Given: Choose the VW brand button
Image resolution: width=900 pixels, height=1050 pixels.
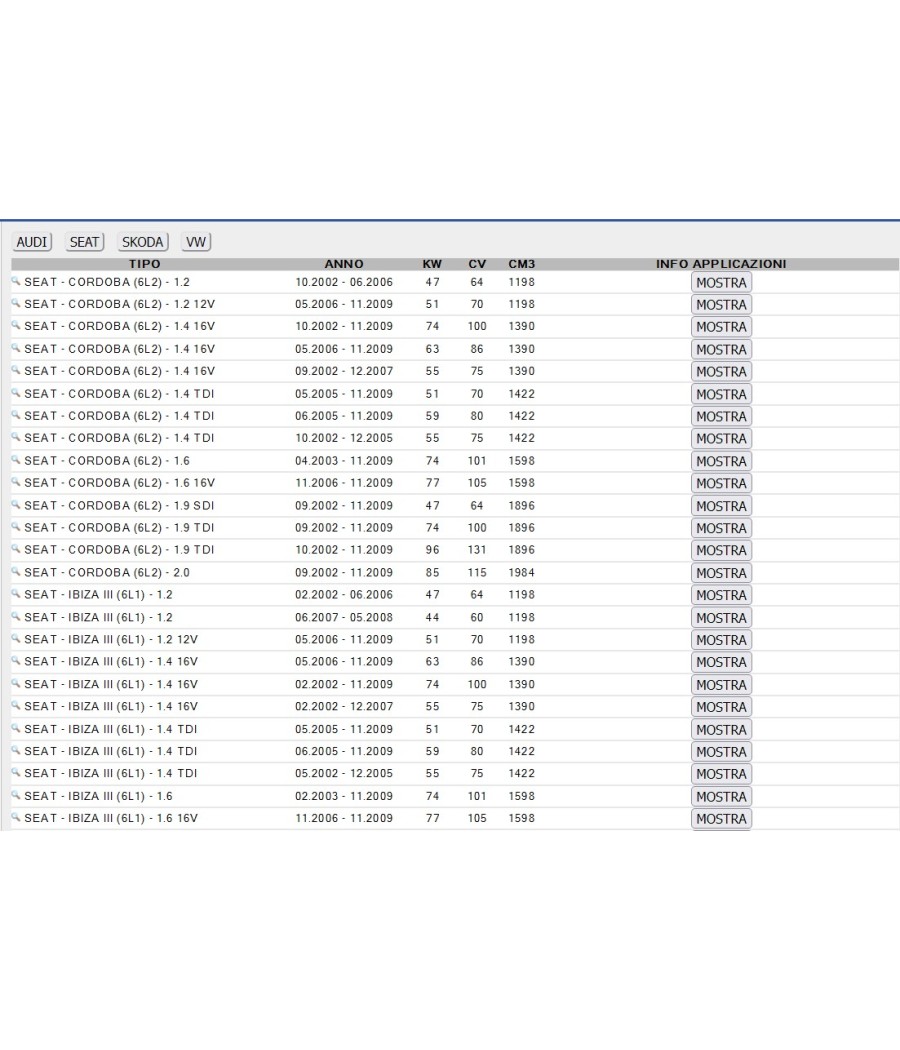Looking at the screenshot, I should tap(196, 242).
